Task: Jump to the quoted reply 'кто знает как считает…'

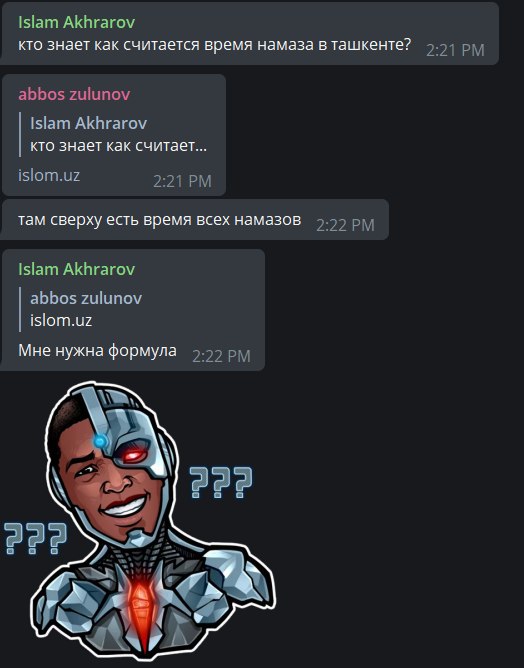Action: pos(113,135)
